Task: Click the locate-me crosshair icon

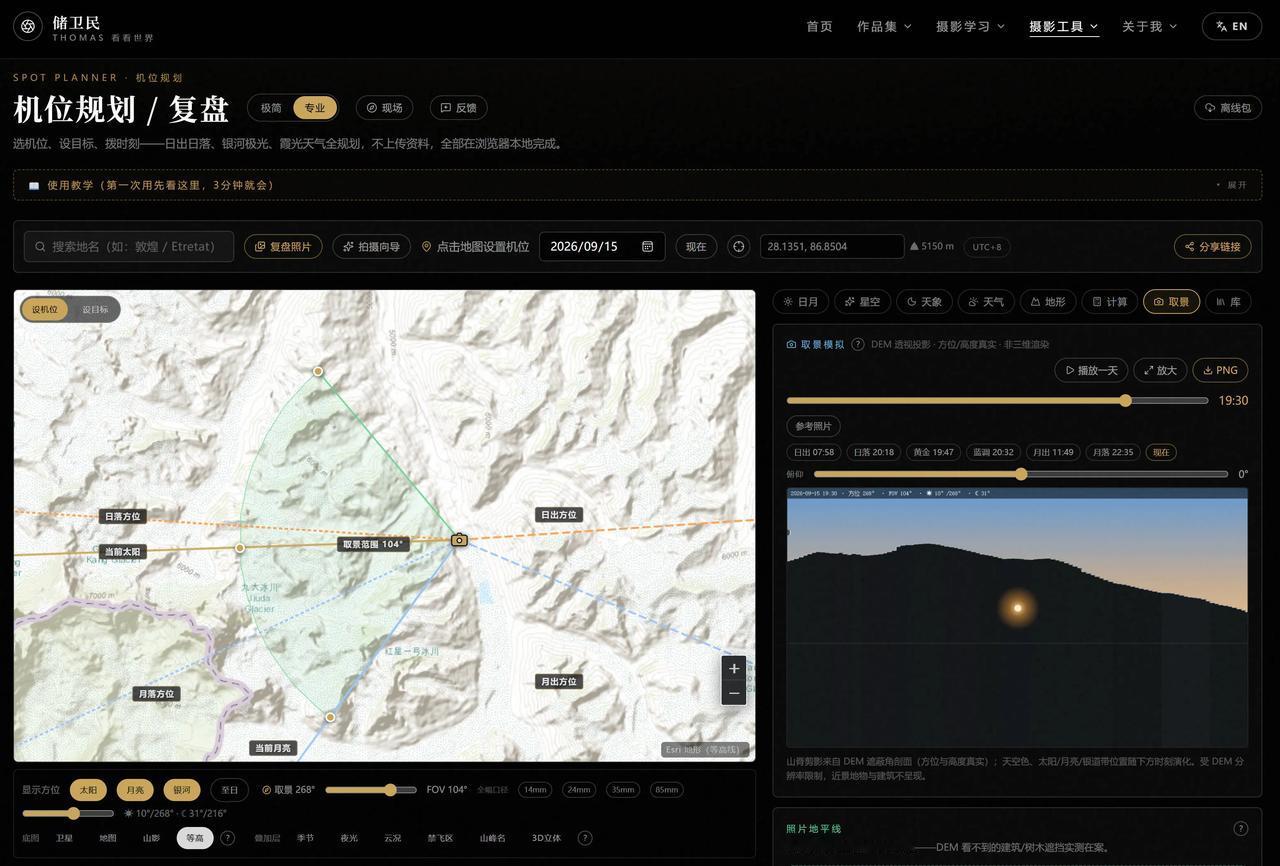Action: [738, 247]
